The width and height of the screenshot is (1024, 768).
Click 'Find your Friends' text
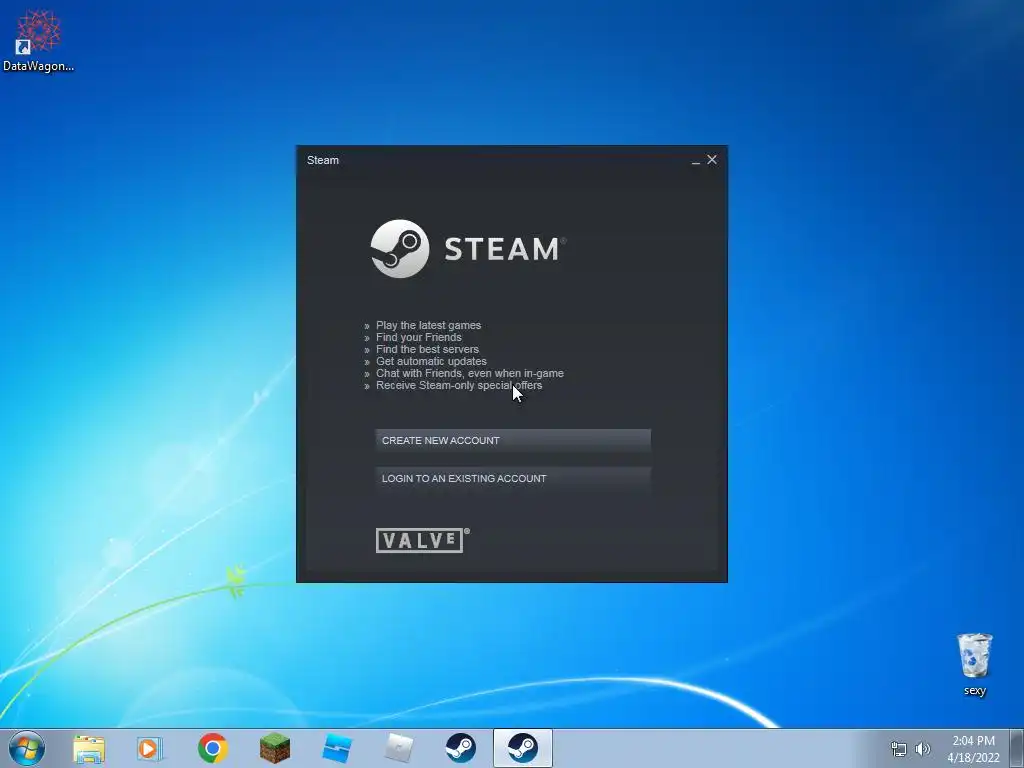click(x=419, y=337)
